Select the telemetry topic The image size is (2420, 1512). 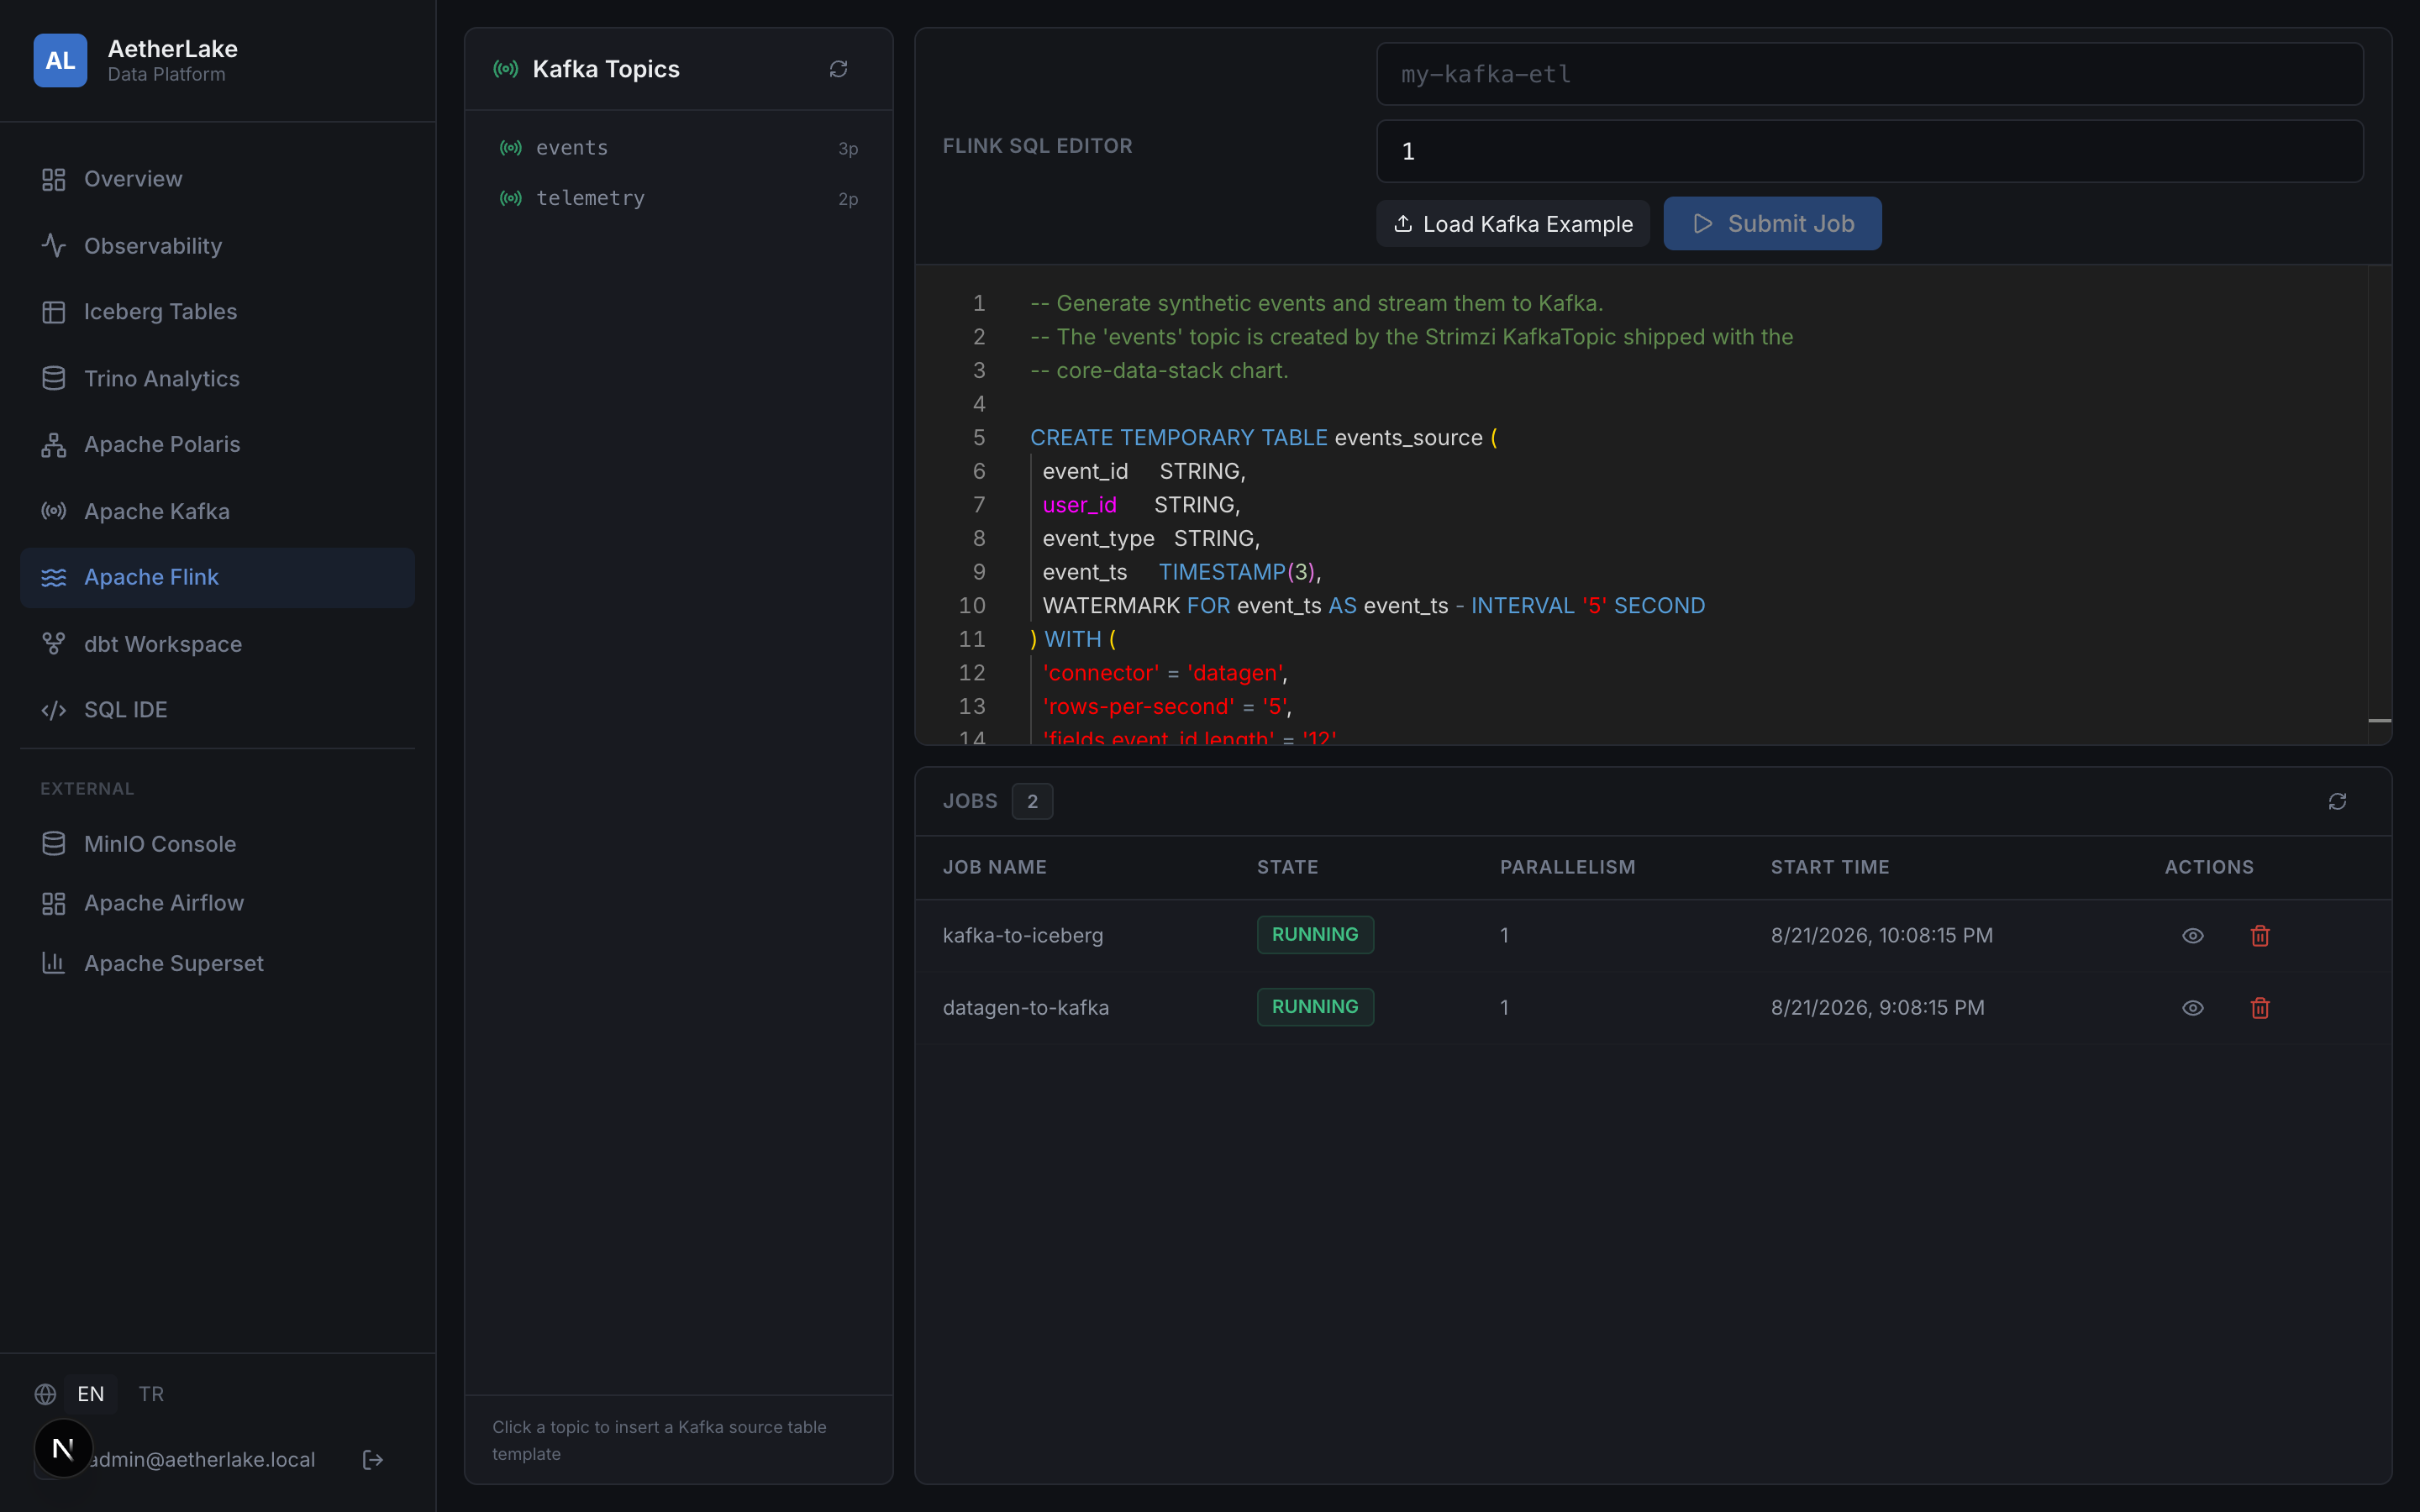tap(679, 198)
